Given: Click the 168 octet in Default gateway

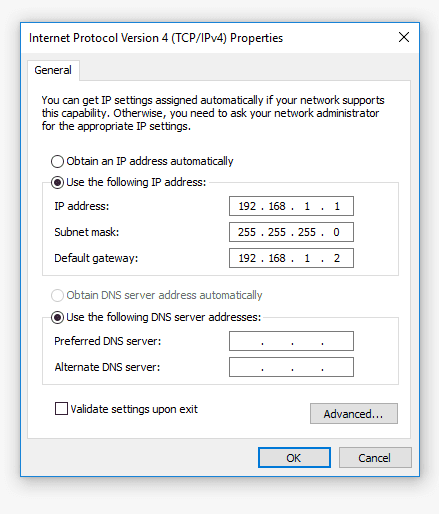Looking at the screenshot, I should tap(277, 258).
